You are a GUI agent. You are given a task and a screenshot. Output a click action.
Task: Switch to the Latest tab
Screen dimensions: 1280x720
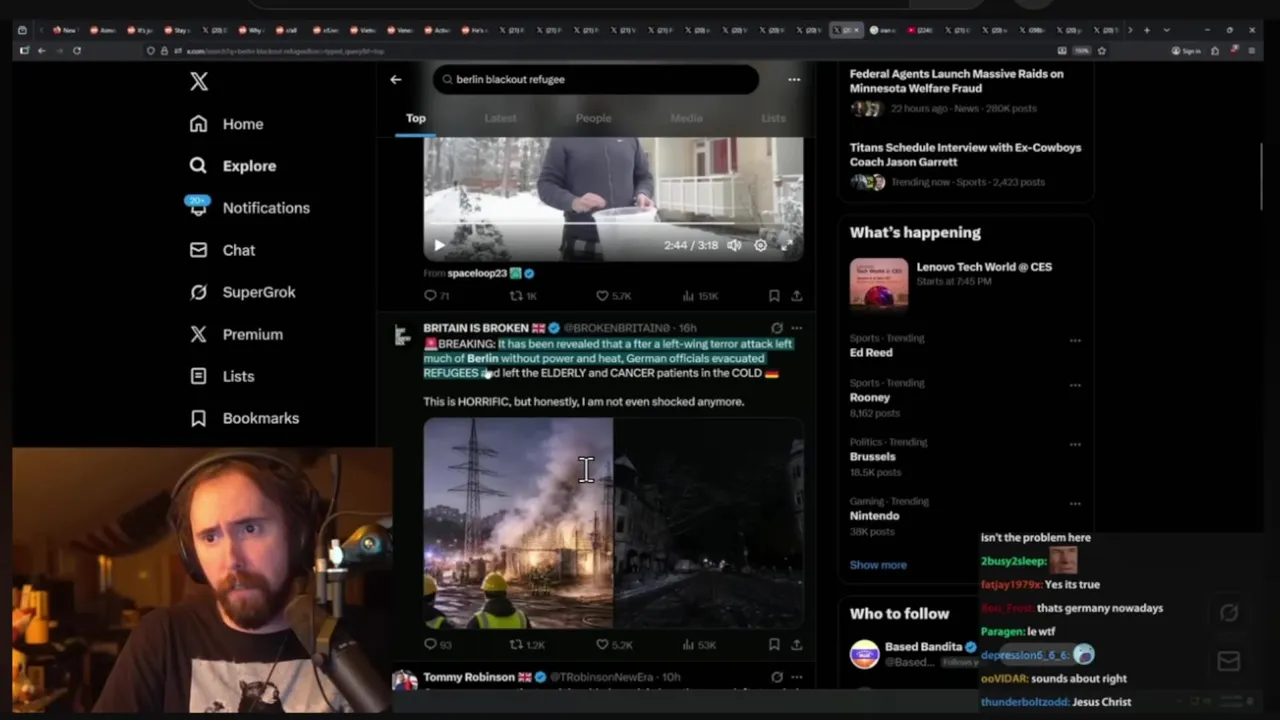(x=501, y=118)
